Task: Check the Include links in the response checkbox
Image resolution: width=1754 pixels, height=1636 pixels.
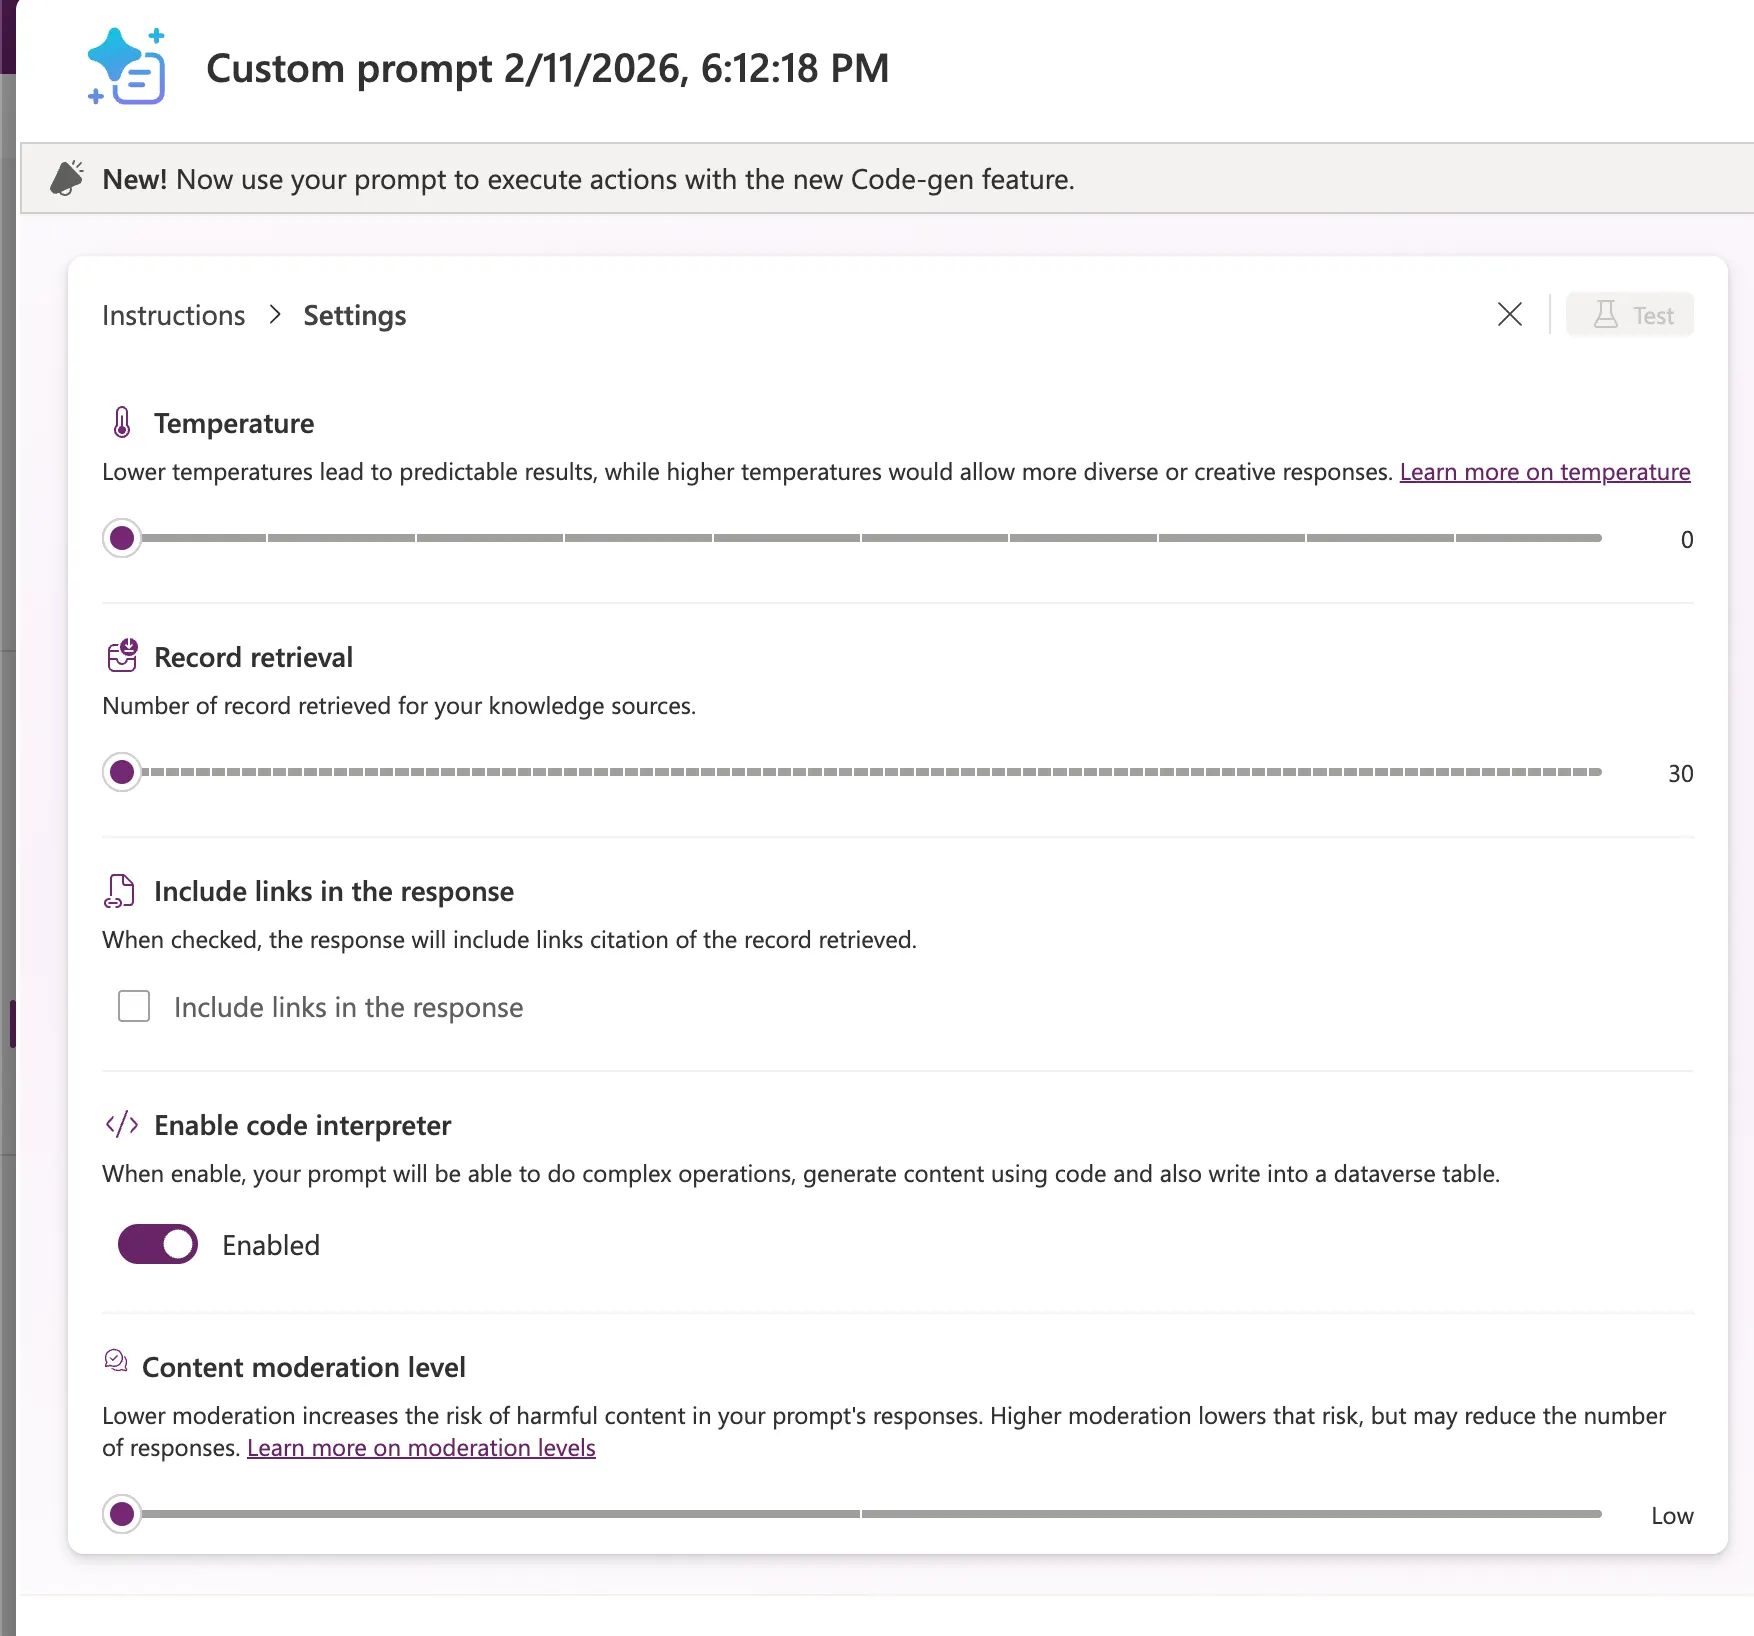Action: (134, 1006)
